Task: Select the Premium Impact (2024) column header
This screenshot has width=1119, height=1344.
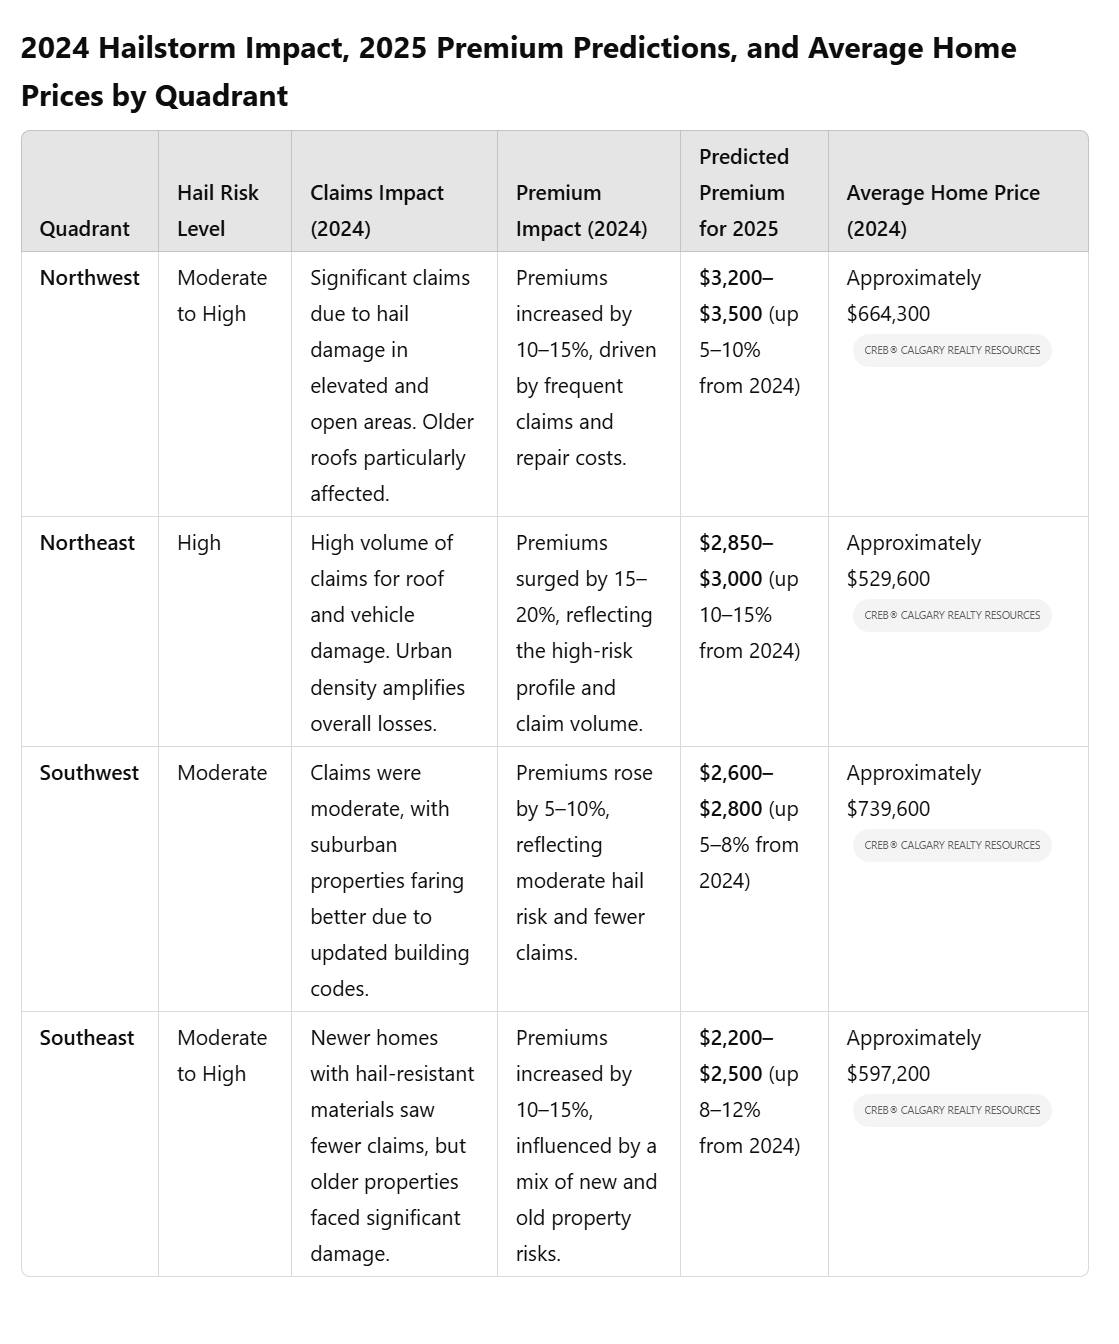Action: point(582,211)
